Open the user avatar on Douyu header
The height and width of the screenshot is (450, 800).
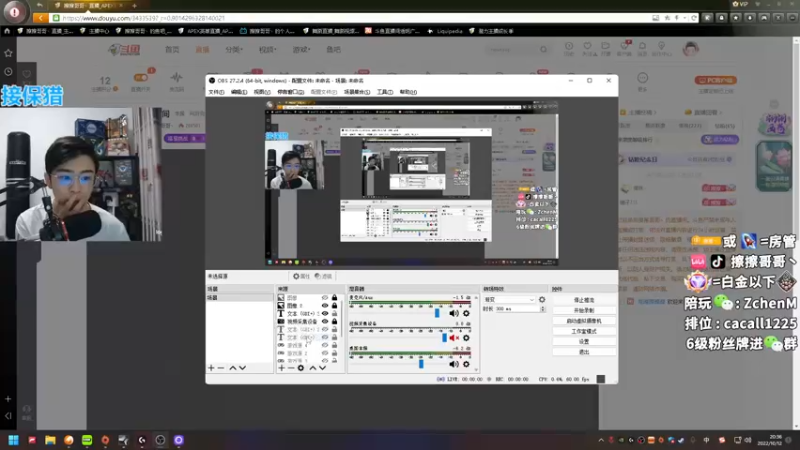(x=691, y=49)
